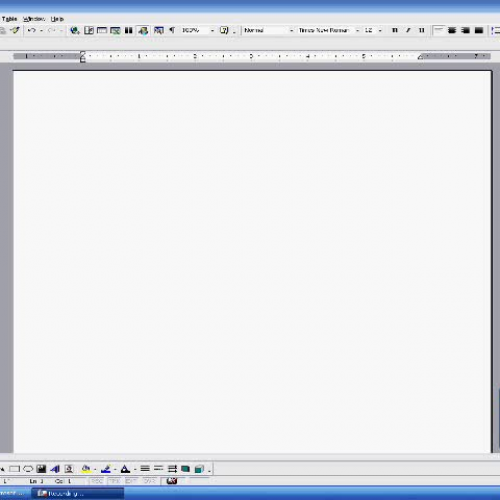Open the Table menu
Screen dimensions: 500x500
[x=9, y=19]
